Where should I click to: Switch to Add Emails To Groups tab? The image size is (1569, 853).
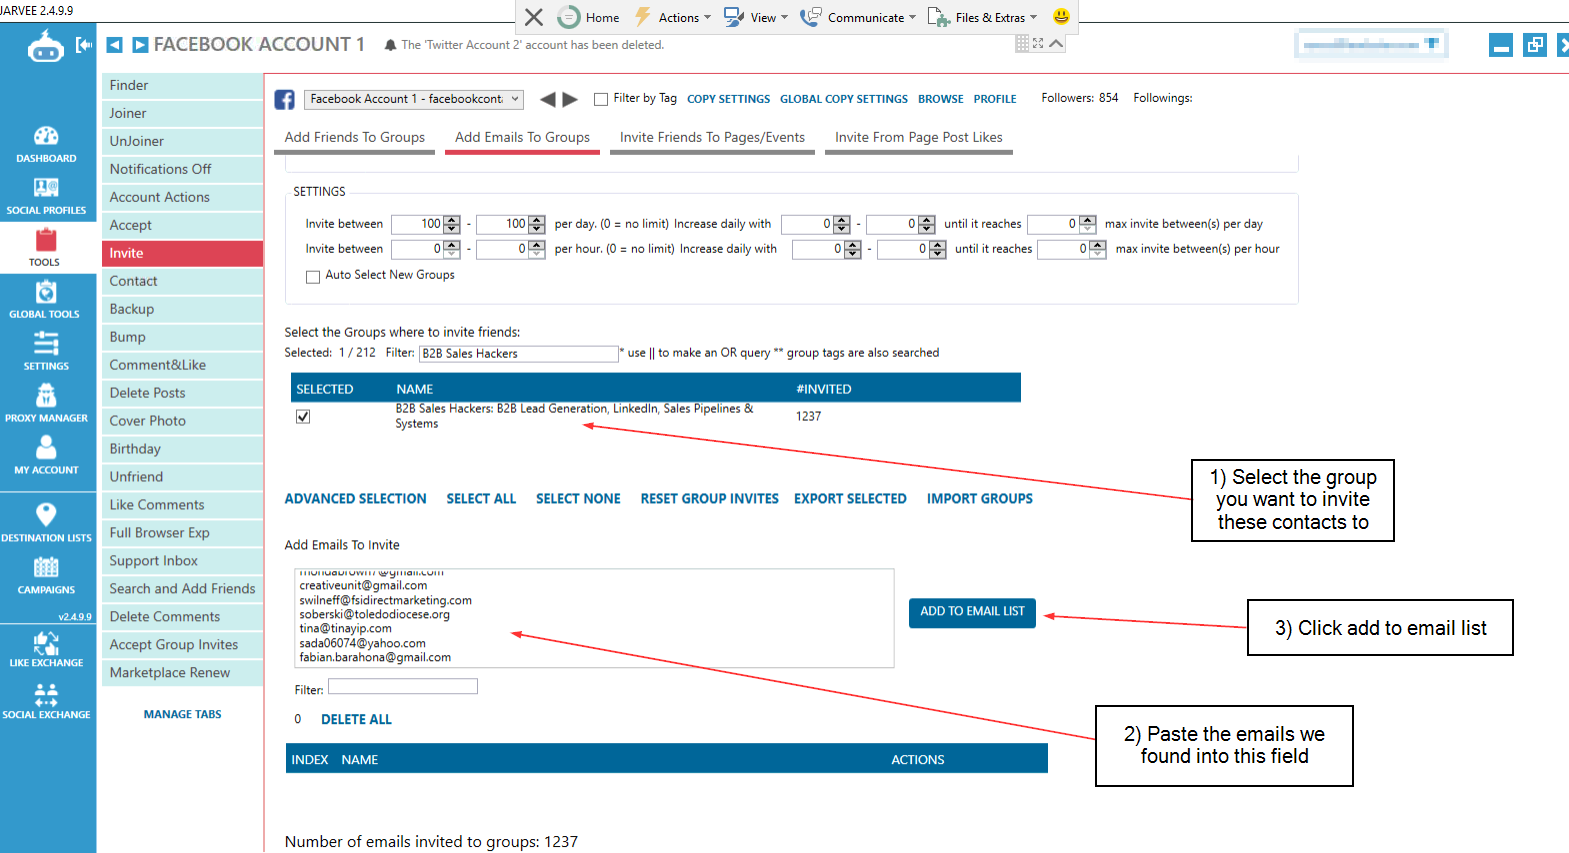(x=522, y=137)
